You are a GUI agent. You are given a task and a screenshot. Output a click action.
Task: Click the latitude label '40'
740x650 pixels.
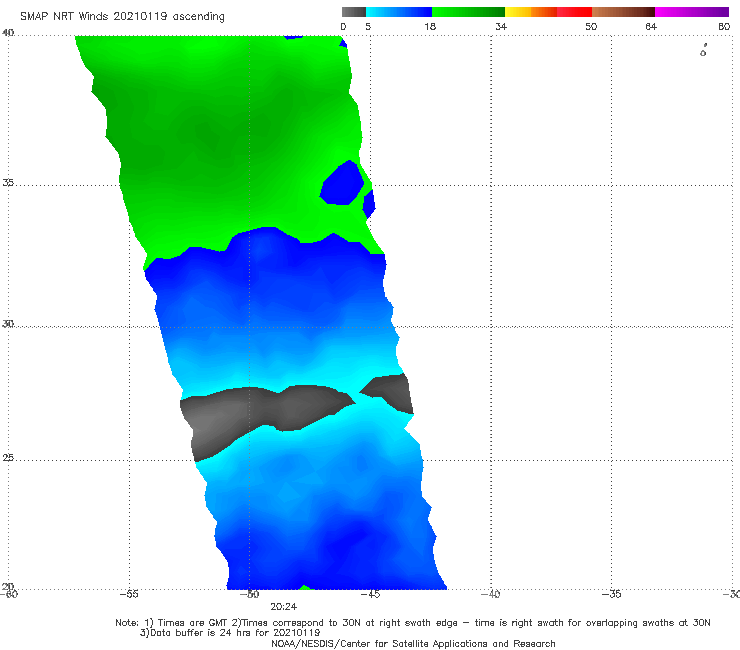click(8, 32)
